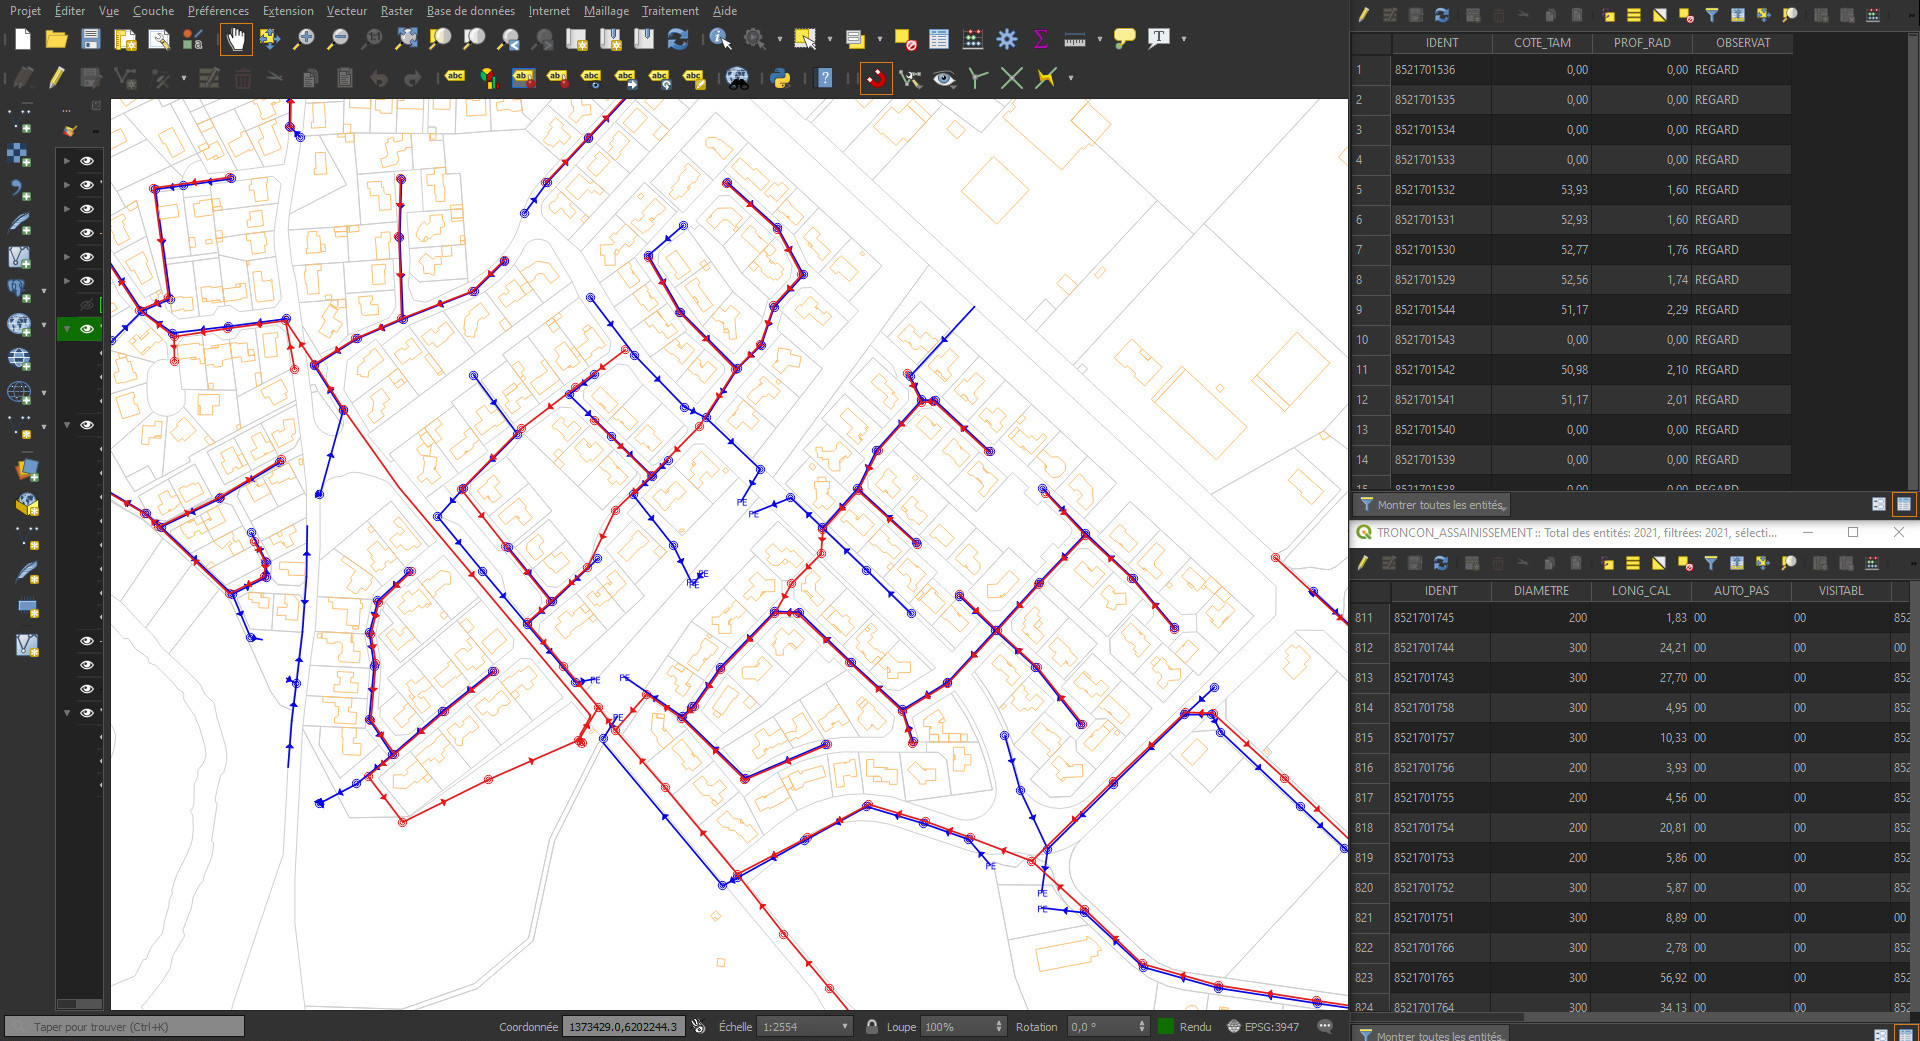The height and width of the screenshot is (1041, 1920).
Task: Show the statistical summary sigma icon
Action: [x=1041, y=39]
